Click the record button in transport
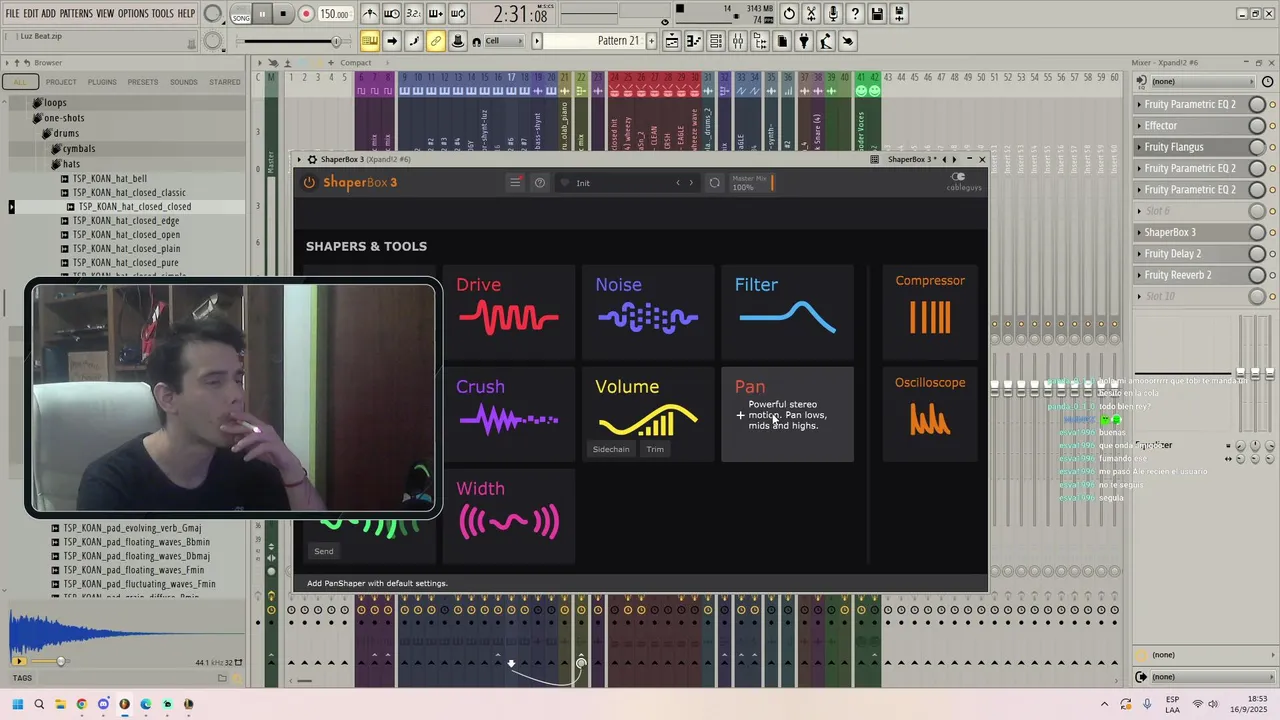This screenshot has width=1280, height=720. point(306,14)
